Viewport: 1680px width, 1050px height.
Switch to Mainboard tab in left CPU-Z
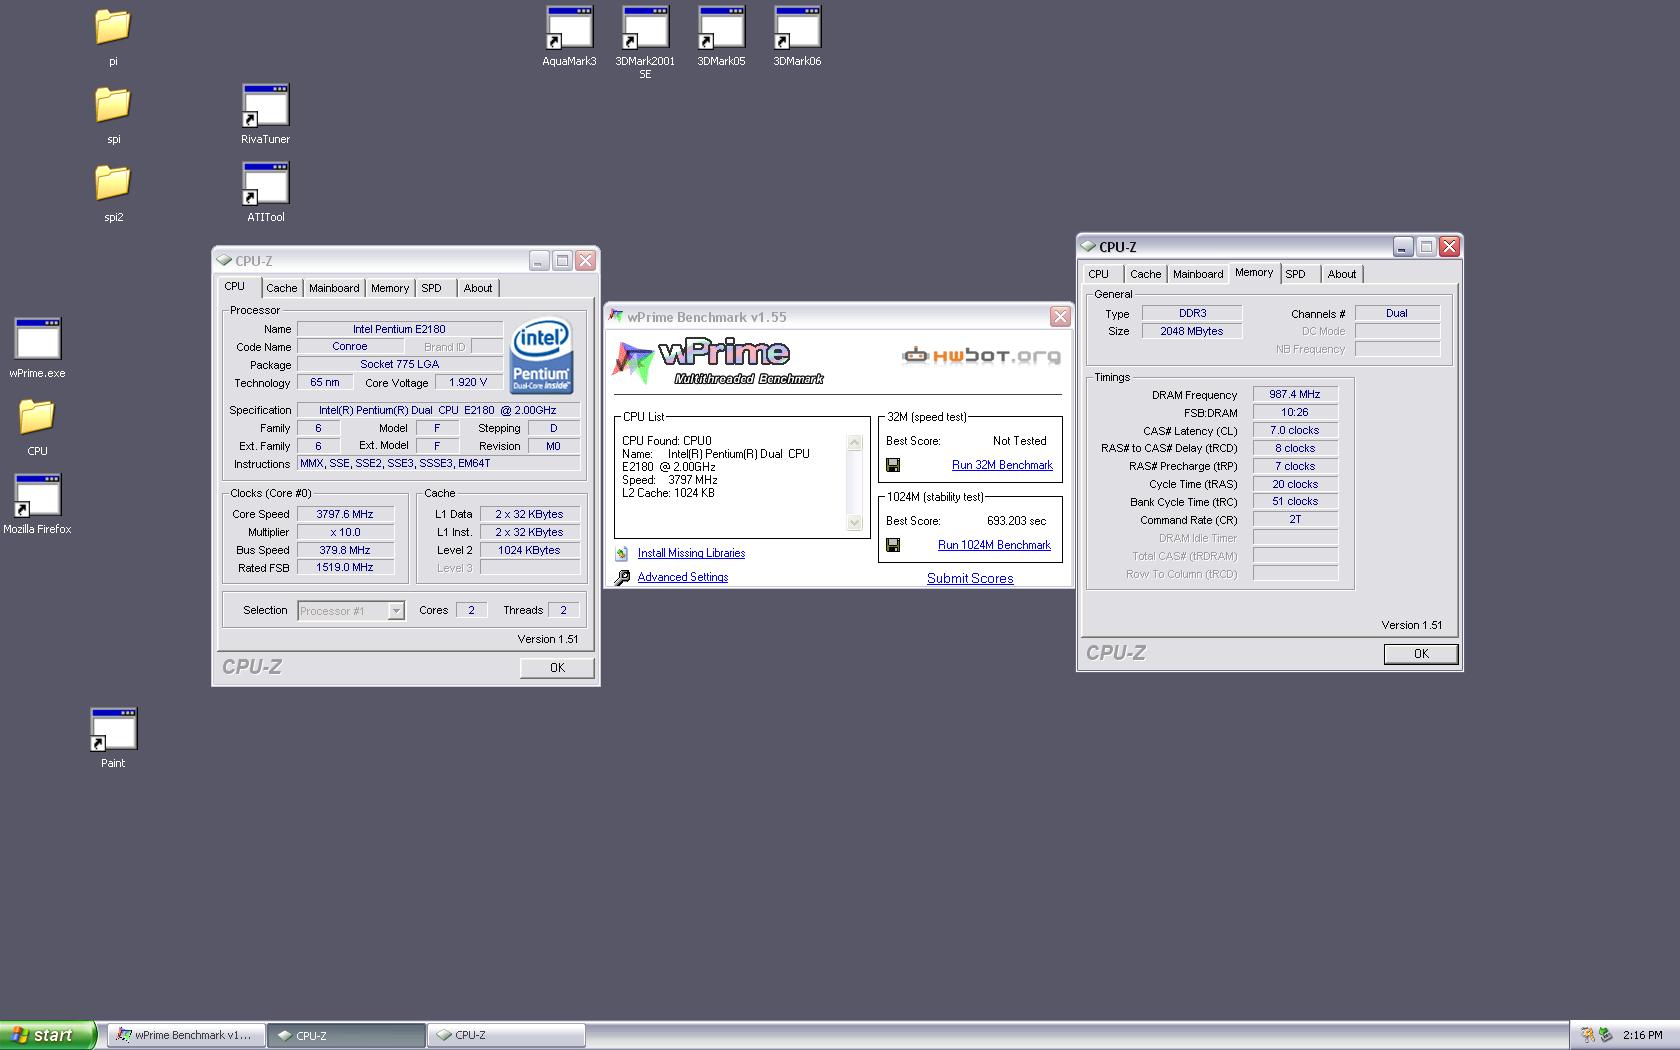click(334, 288)
